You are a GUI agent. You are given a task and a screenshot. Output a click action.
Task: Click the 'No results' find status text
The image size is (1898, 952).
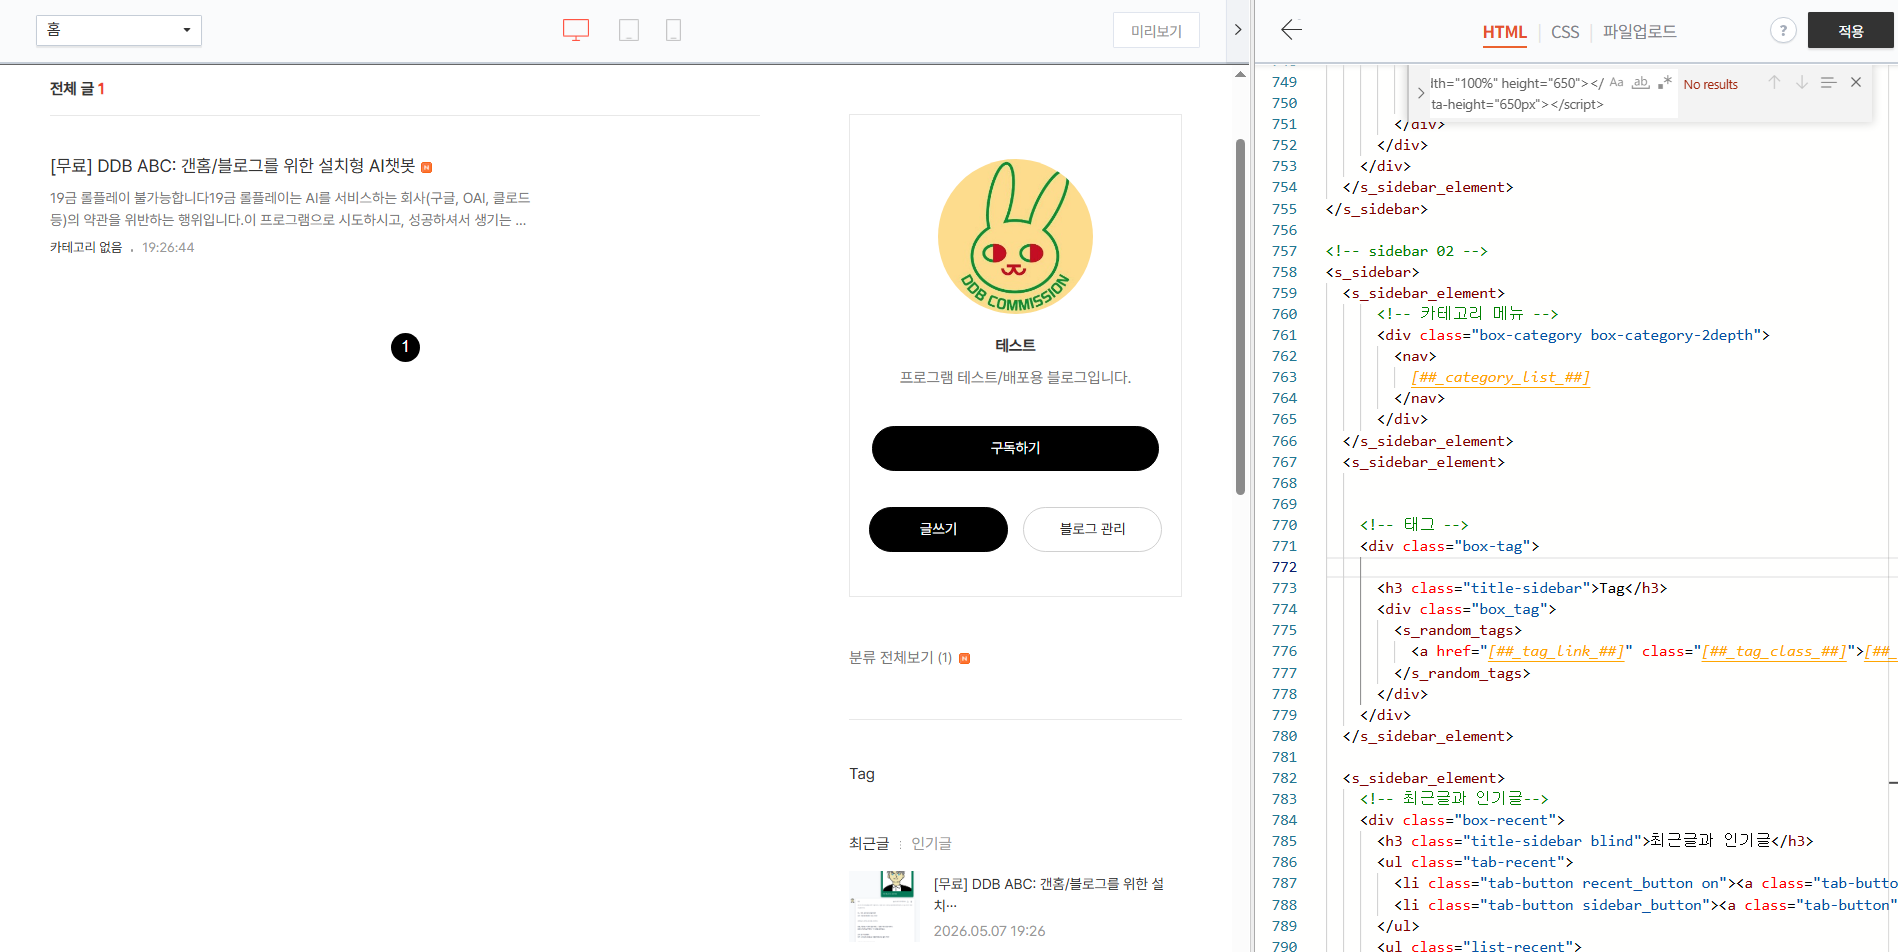tap(1710, 85)
